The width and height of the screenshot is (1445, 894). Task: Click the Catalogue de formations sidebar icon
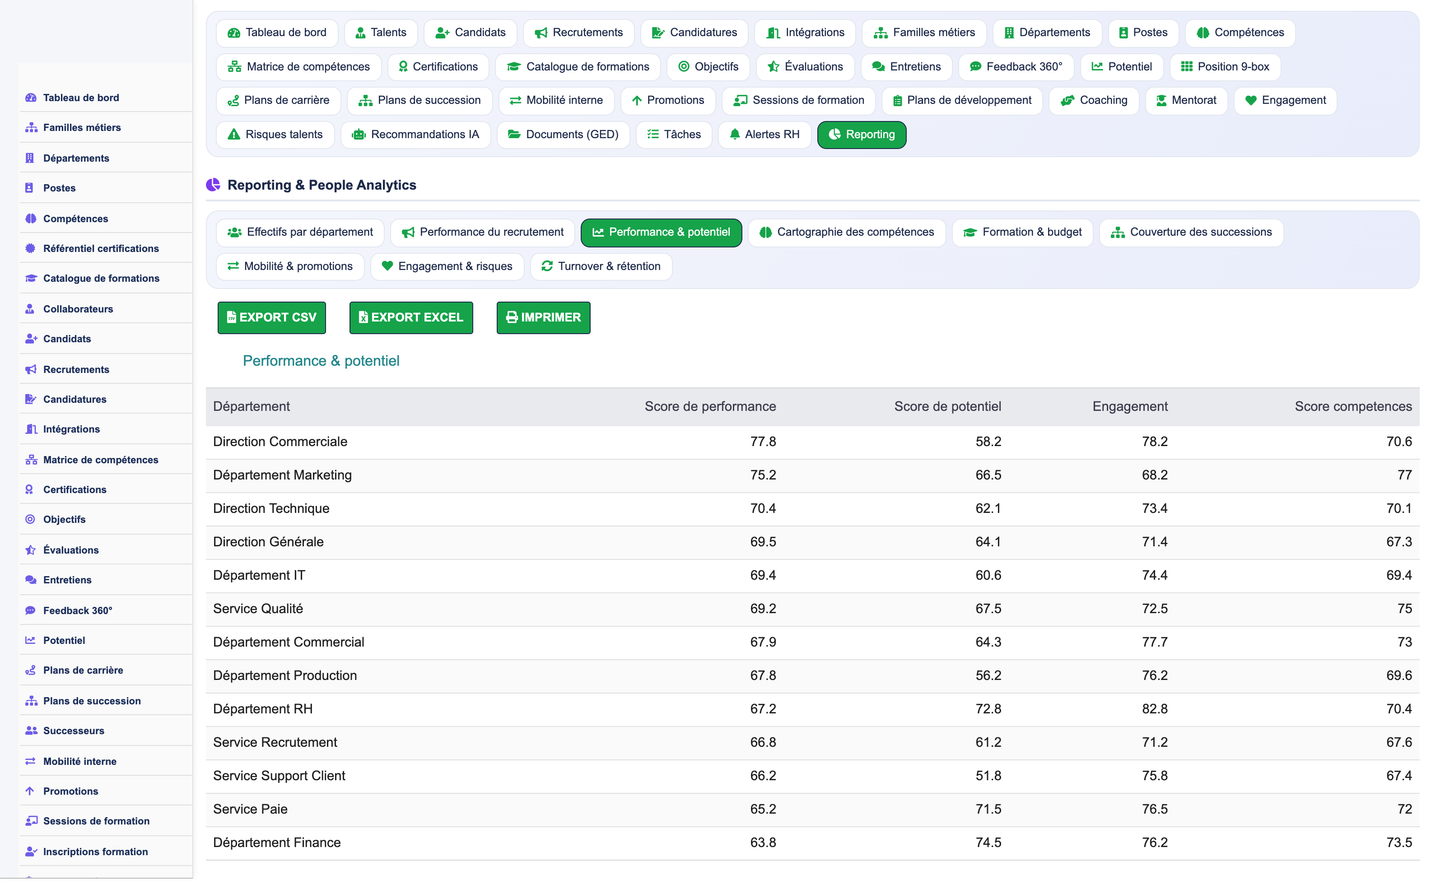tap(31, 279)
